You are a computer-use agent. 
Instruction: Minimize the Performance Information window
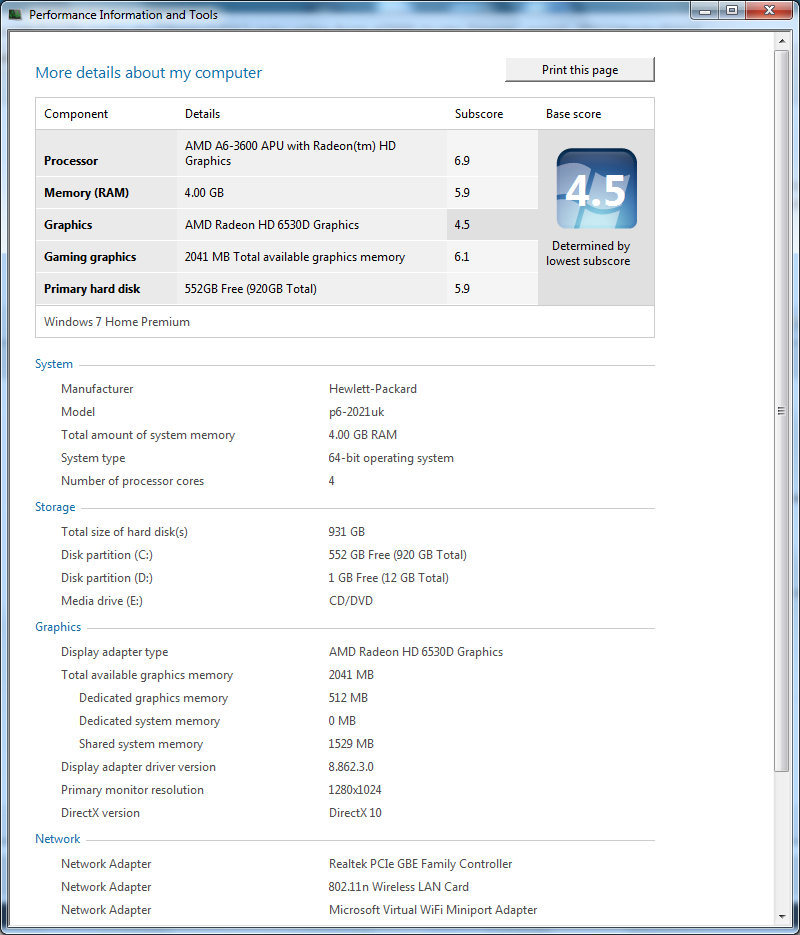coord(705,11)
